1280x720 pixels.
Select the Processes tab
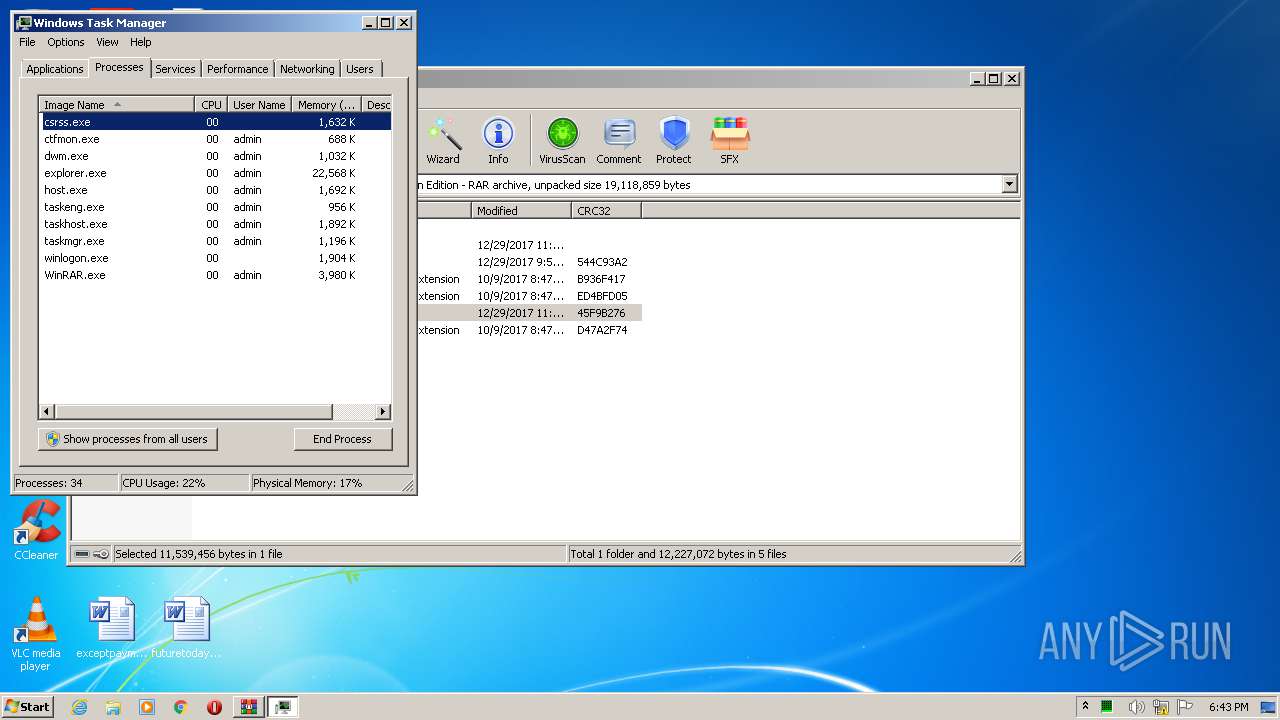[x=119, y=67]
